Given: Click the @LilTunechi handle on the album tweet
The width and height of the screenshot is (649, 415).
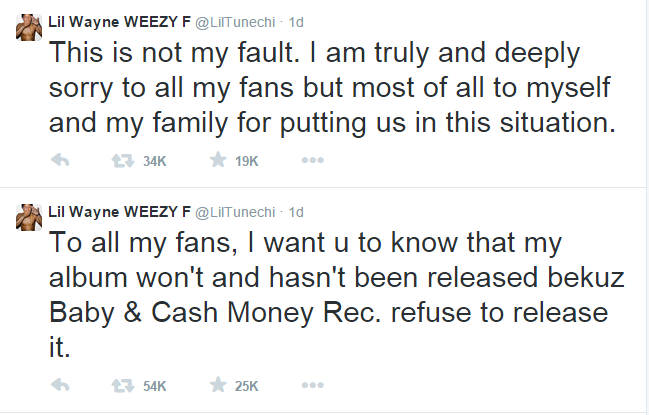Looking at the screenshot, I should [x=235, y=212].
